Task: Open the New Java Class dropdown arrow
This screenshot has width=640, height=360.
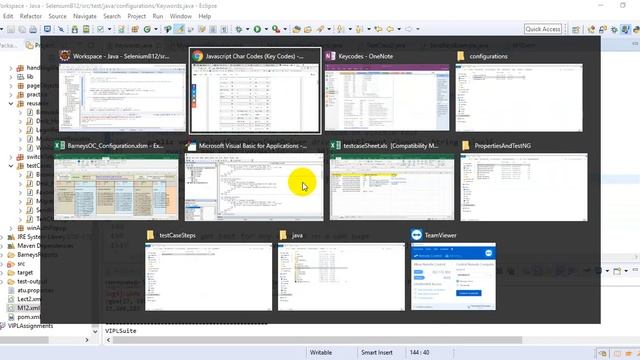Action: click(x=156, y=29)
